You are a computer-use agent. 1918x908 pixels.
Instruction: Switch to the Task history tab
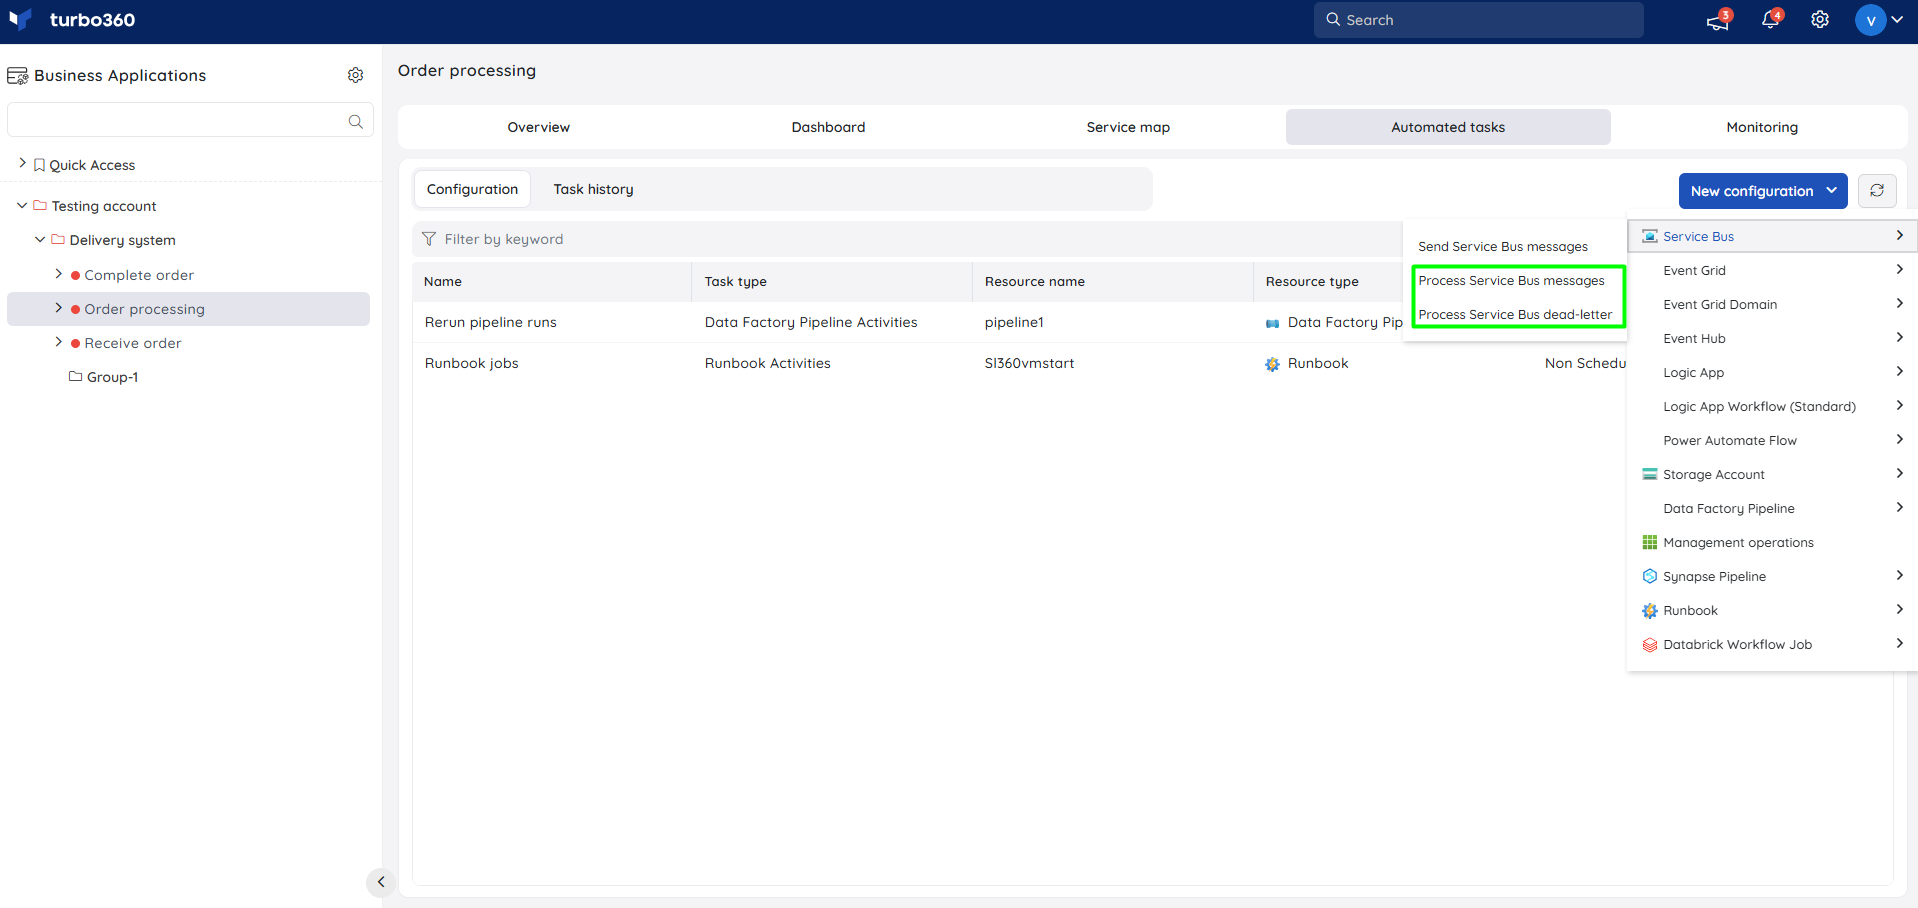[593, 189]
